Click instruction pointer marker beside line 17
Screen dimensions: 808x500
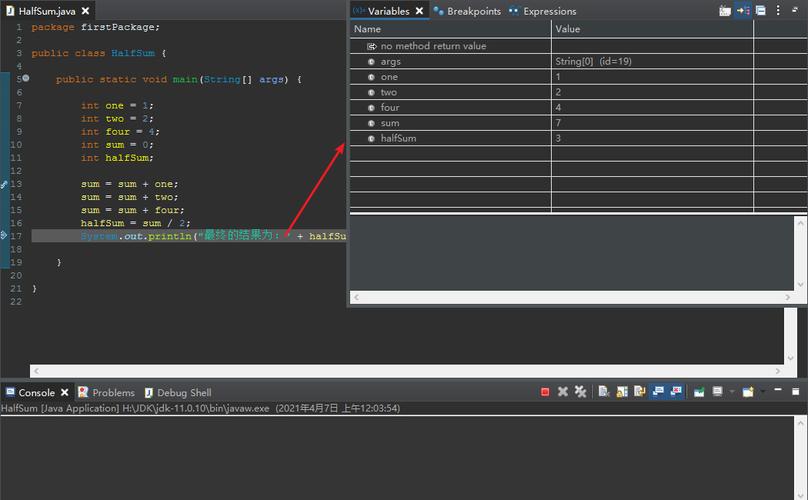point(4,236)
